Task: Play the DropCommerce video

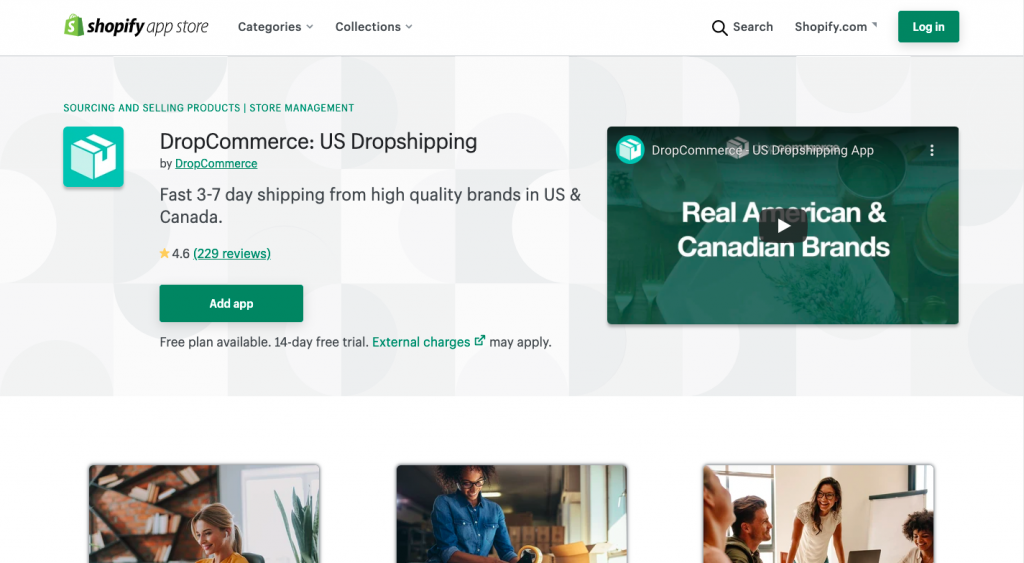Action: click(783, 226)
